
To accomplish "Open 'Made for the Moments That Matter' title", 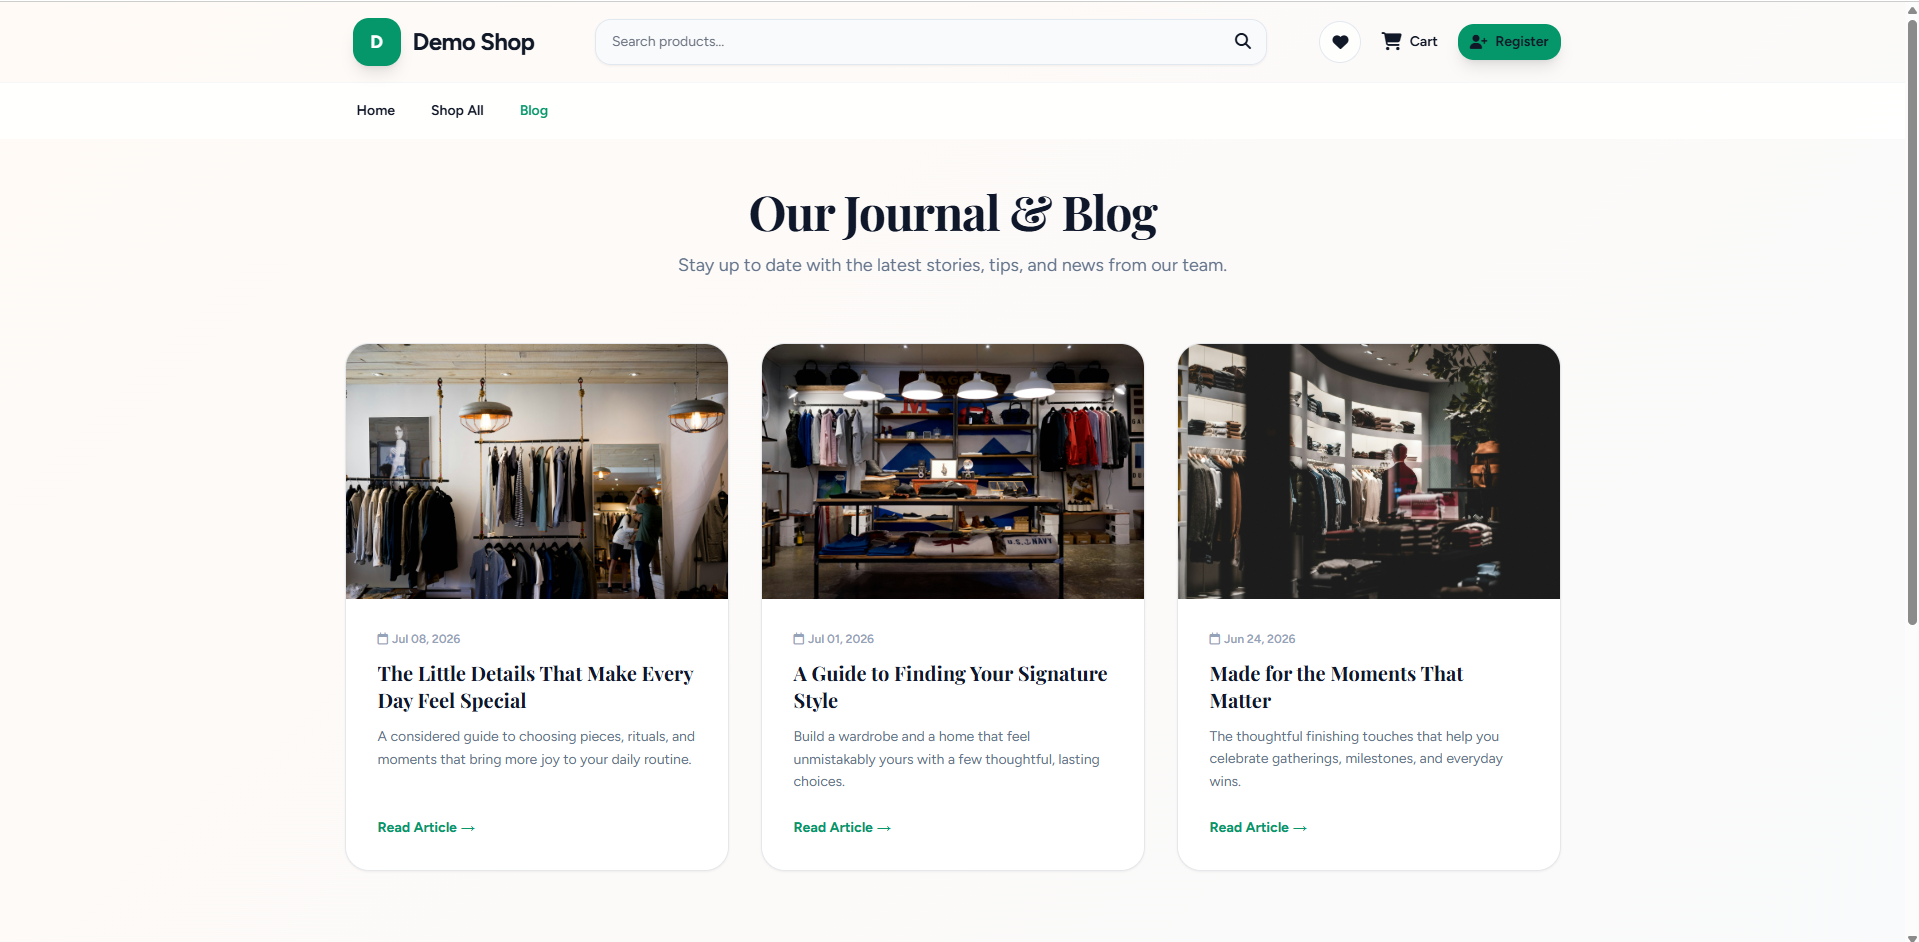I will tap(1336, 687).
